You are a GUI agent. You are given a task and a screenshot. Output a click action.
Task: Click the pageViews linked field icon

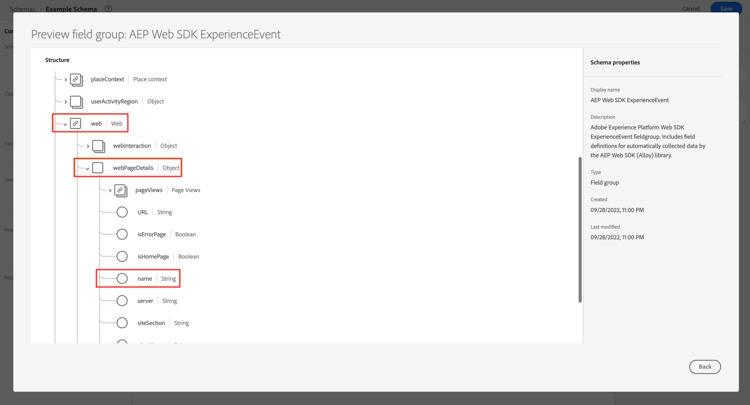coord(121,190)
